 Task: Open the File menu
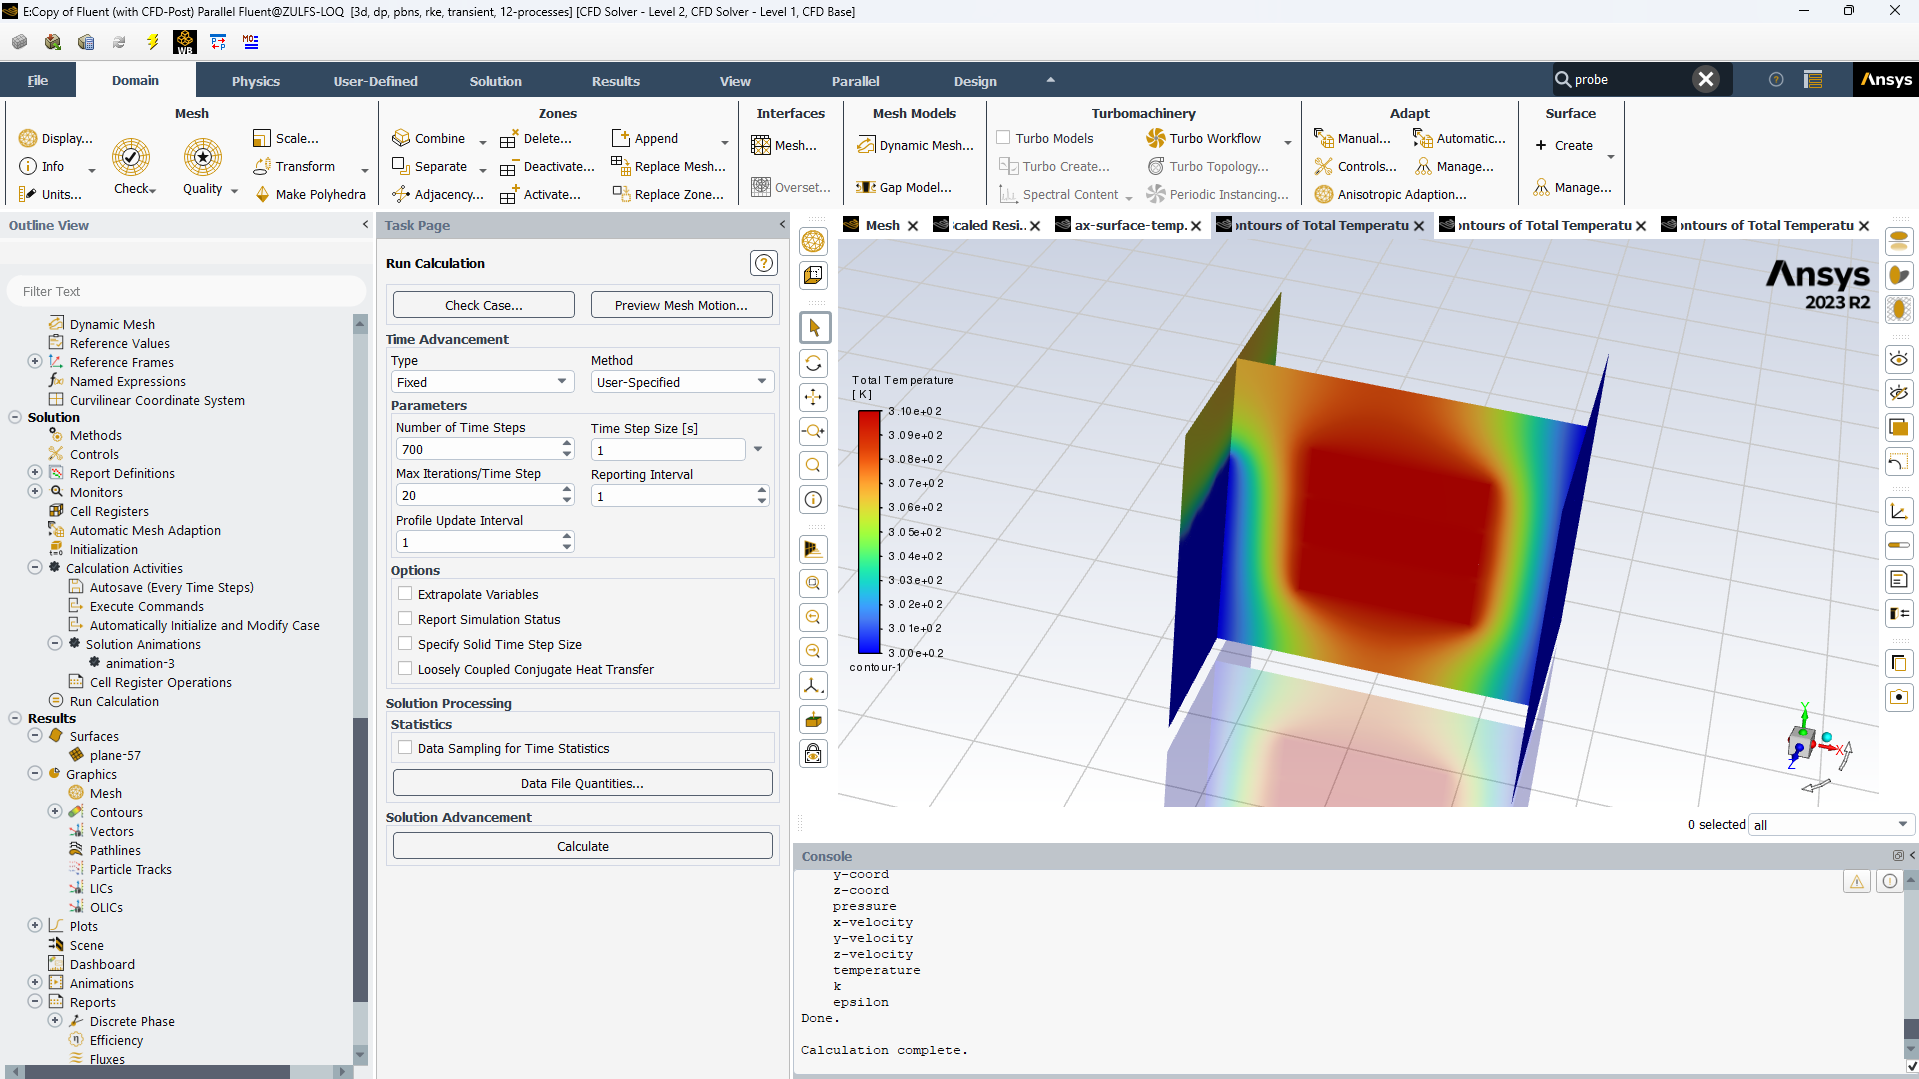tap(38, 81)
